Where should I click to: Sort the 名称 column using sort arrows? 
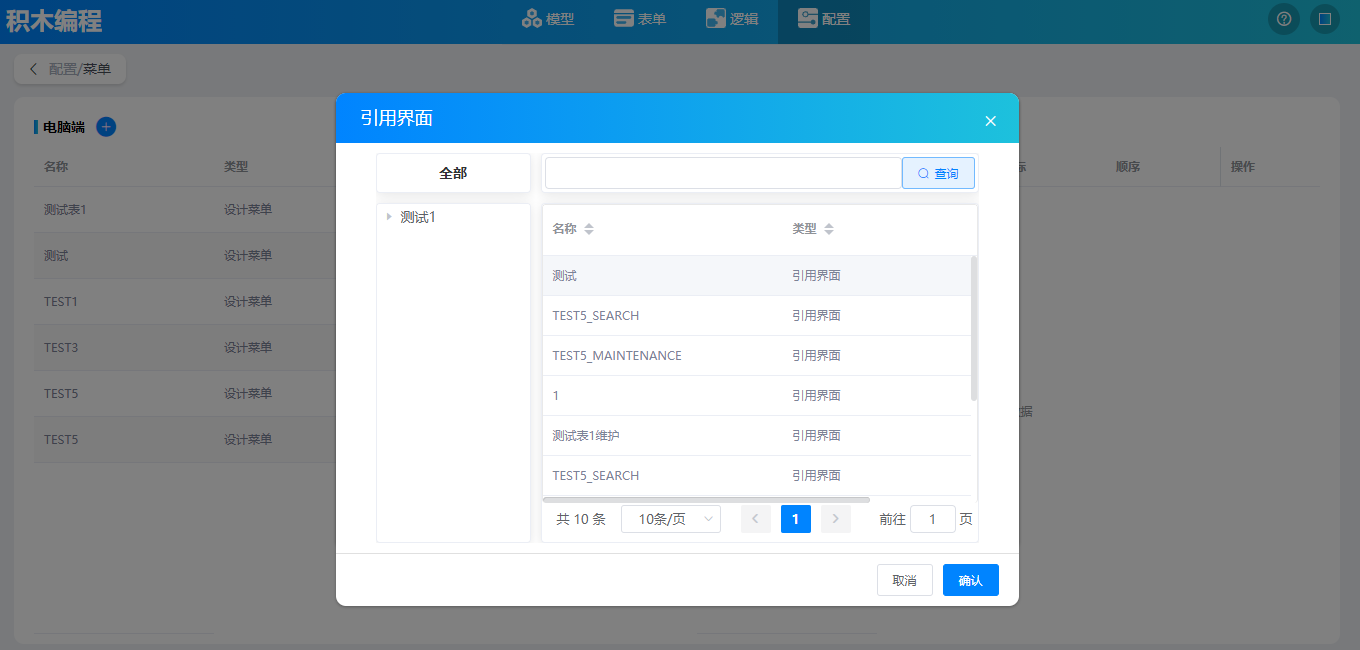(x=589, y=229)
